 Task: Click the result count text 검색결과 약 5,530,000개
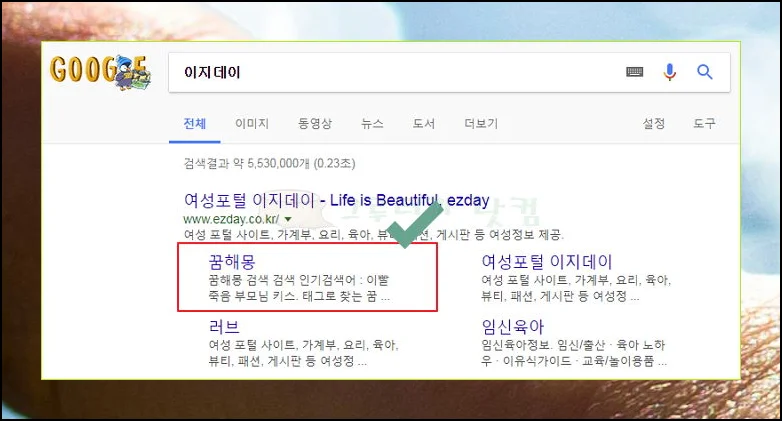click(269, 164)
